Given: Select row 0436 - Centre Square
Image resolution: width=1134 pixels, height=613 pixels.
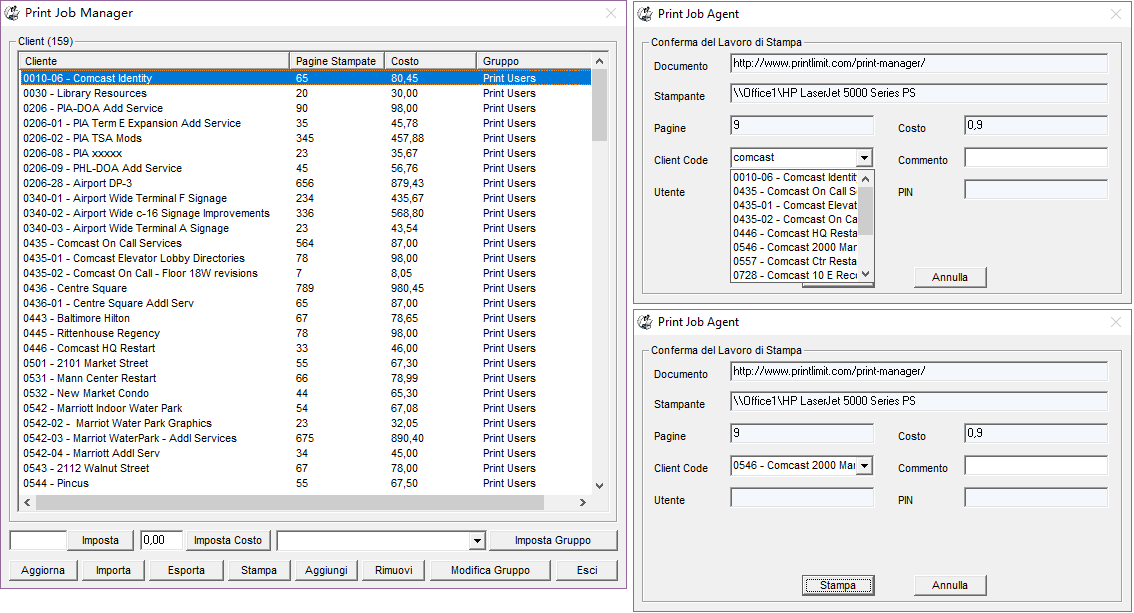Looking at the screenshot, I should point(305,288).
